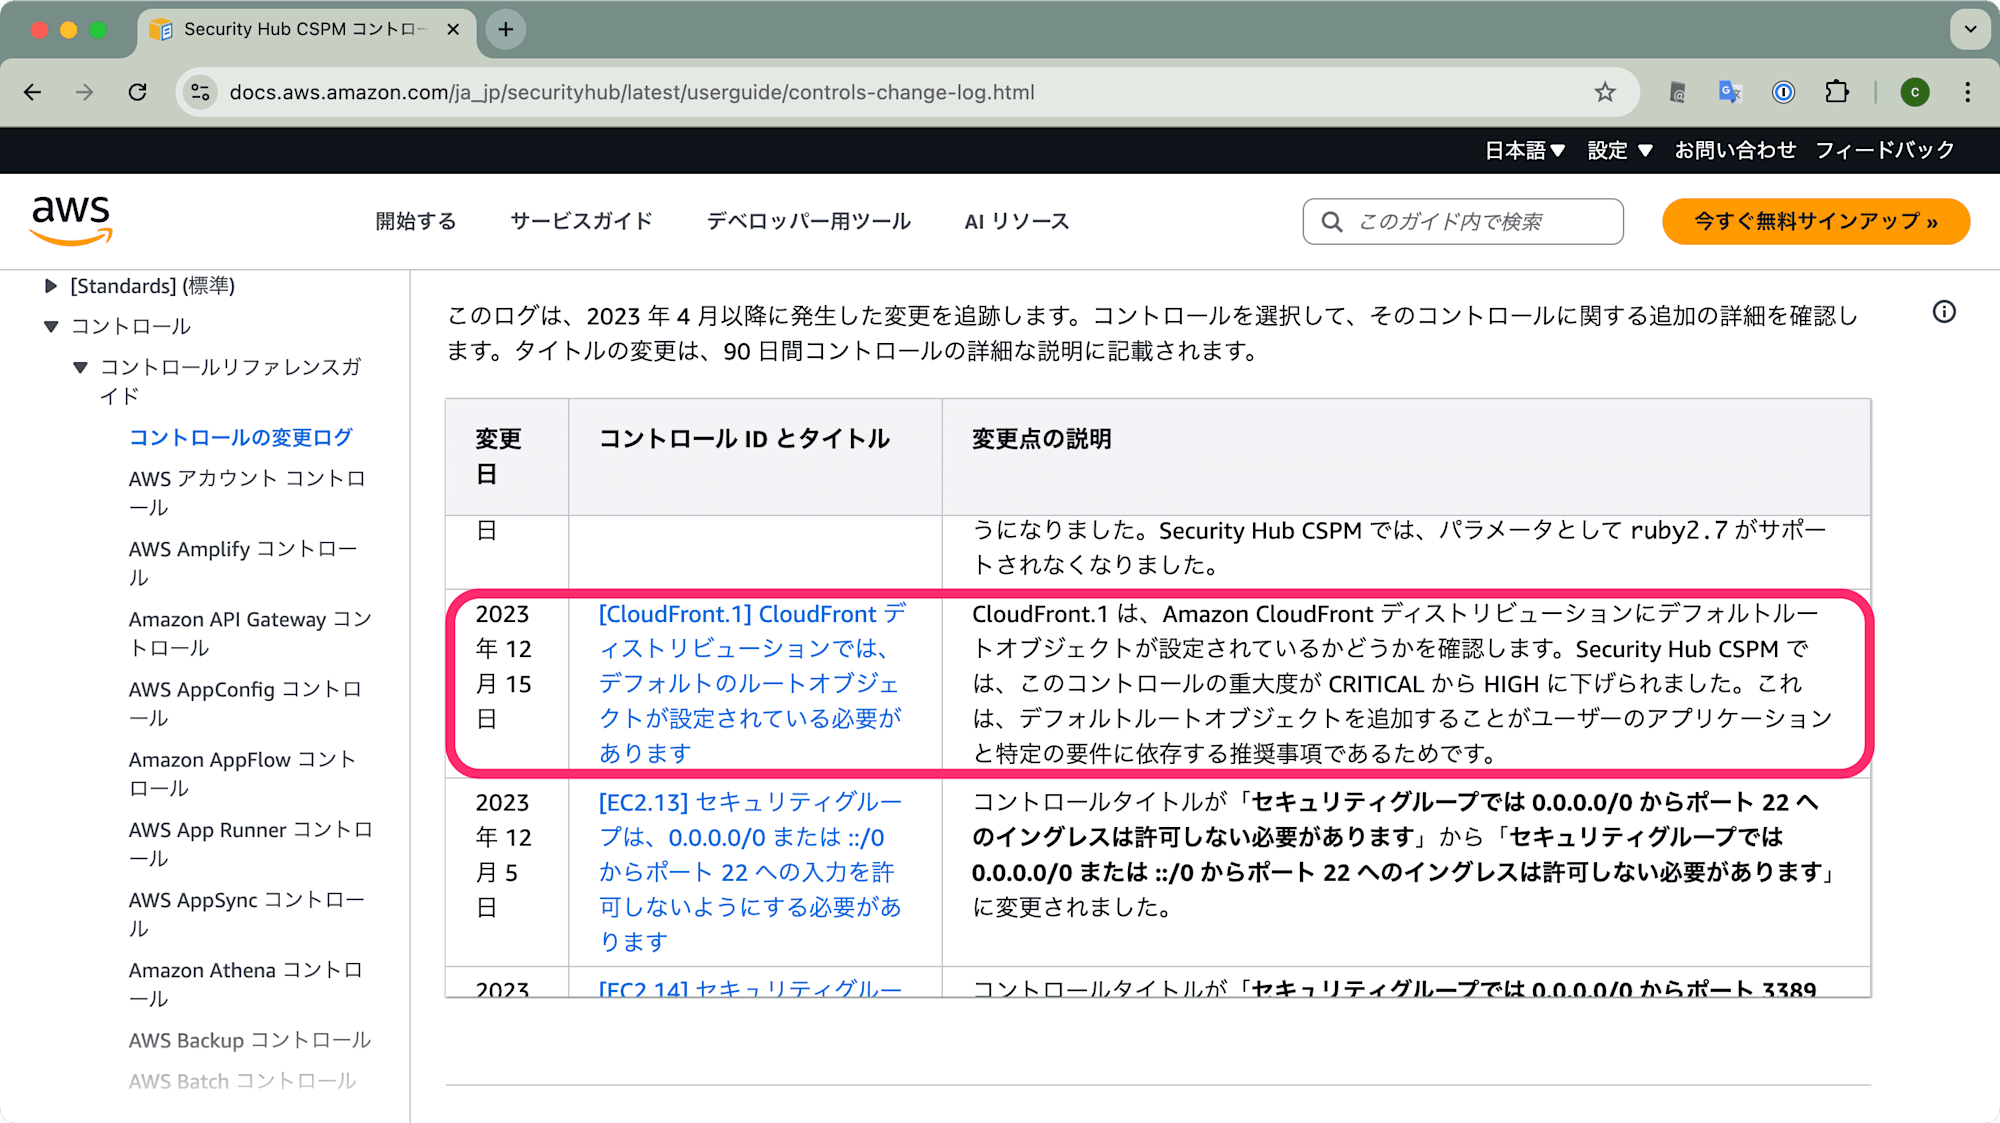This screenshot has height=1123, width=2000.
Task: Click the EC2.13 title change description
Action: click(1404, 855)
